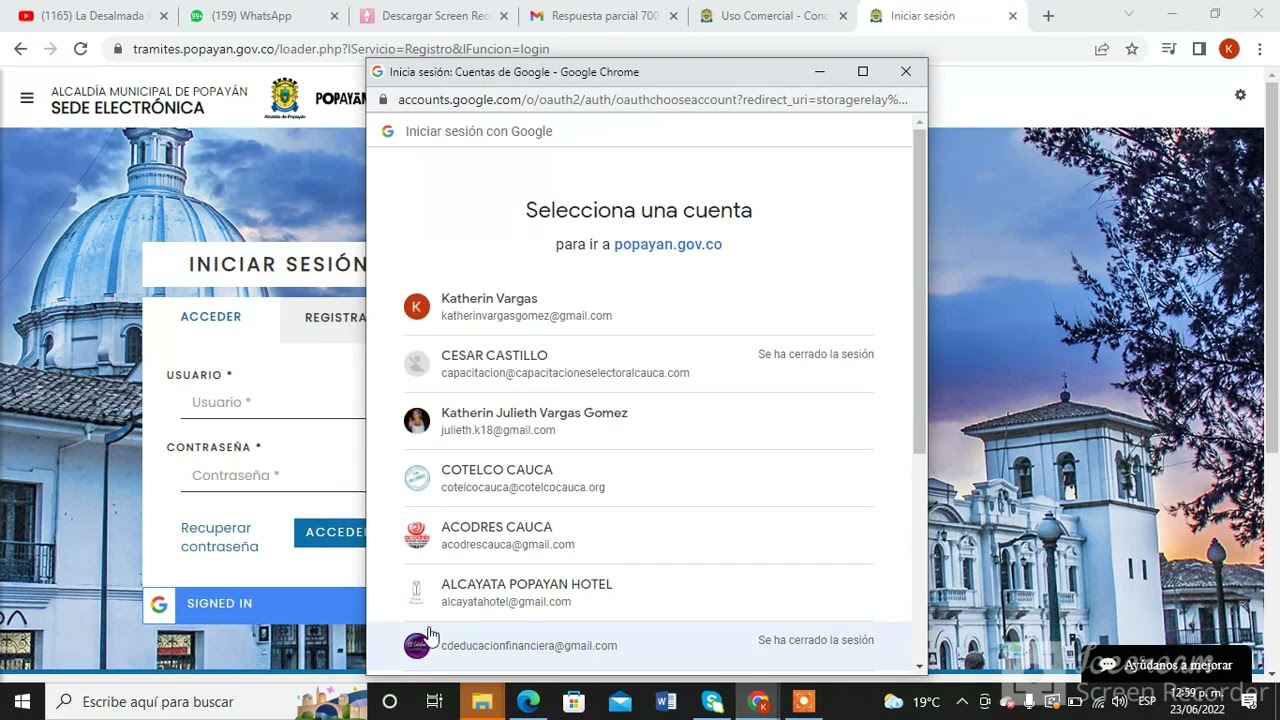Close the Google sign-in popup window
This screenshot has width=1280, height=720.
click(906, 72)
